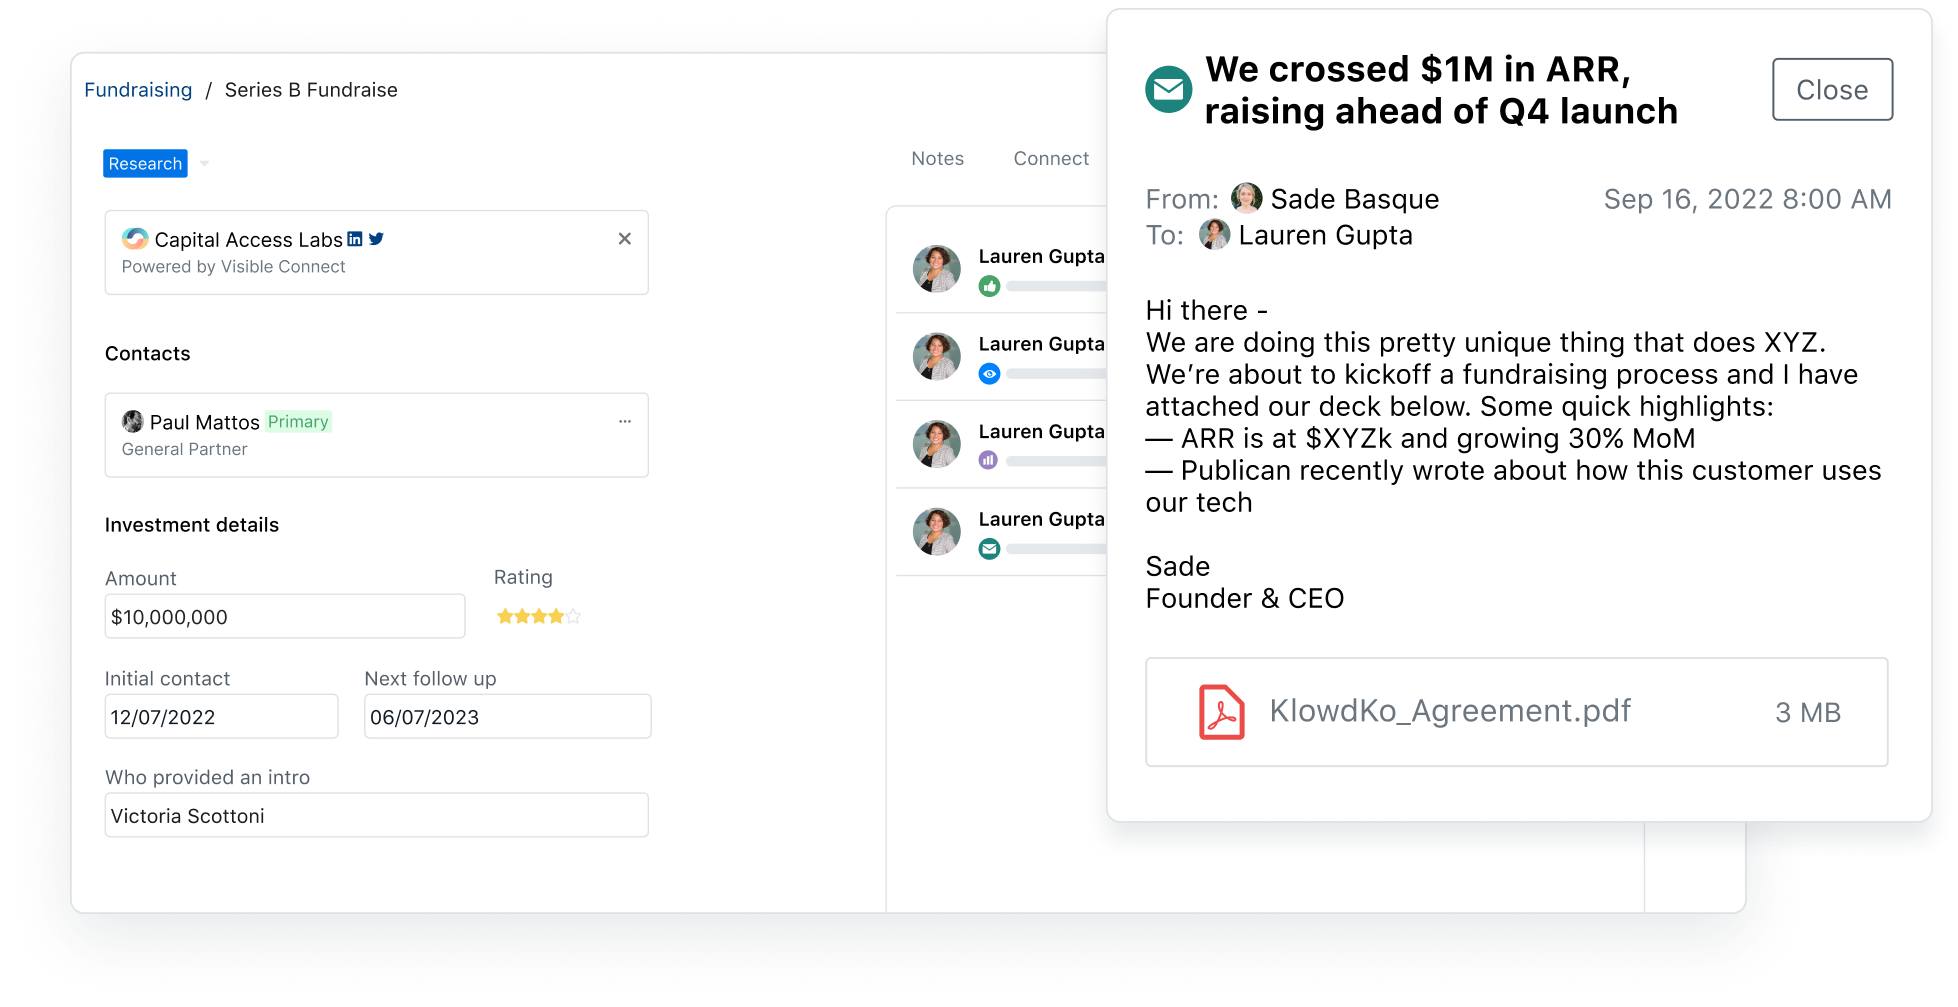The image size is (1958, 1007).
Task: Click the LinkedIn icon beside Capital Access Labs
Action: click(355, 239)
